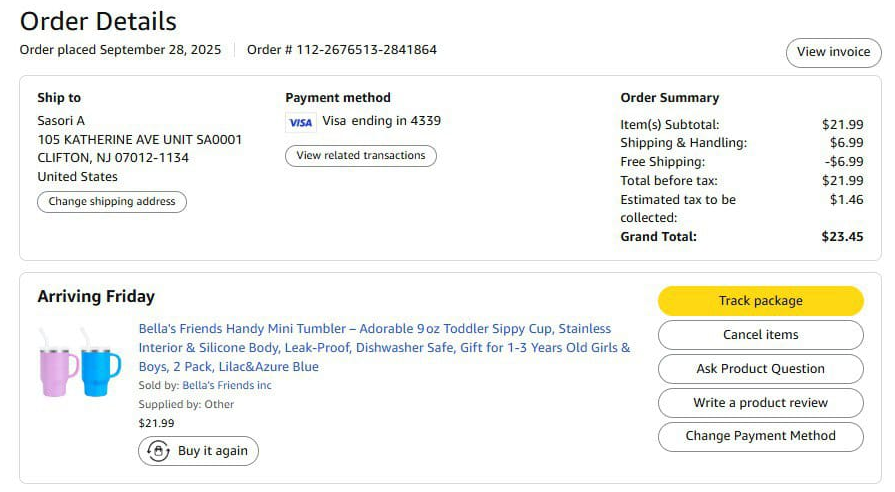This screenshot has height=492, width=895.
Task: Click the Buy it again button label
Action: click(x=213, y=451)
